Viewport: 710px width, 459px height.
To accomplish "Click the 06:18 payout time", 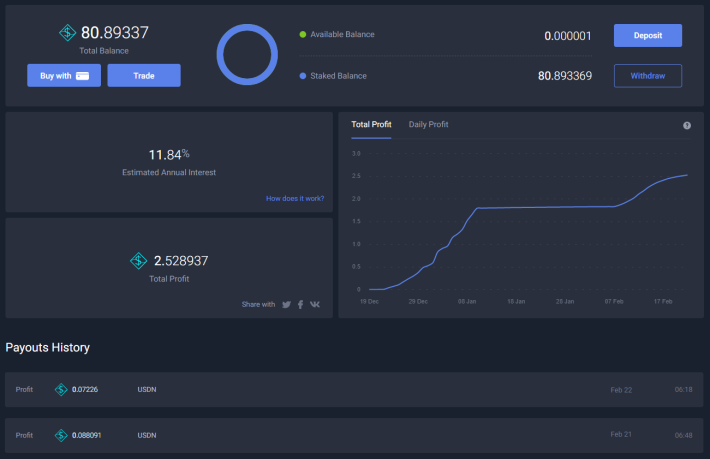I will pos(683,389).
